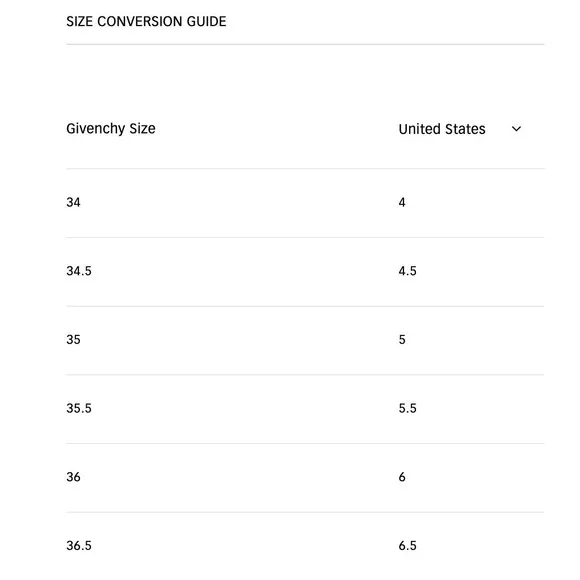Select Givenchy size 35 row
The width and height of the screenshot is (580, 580).
click(305, 340)
